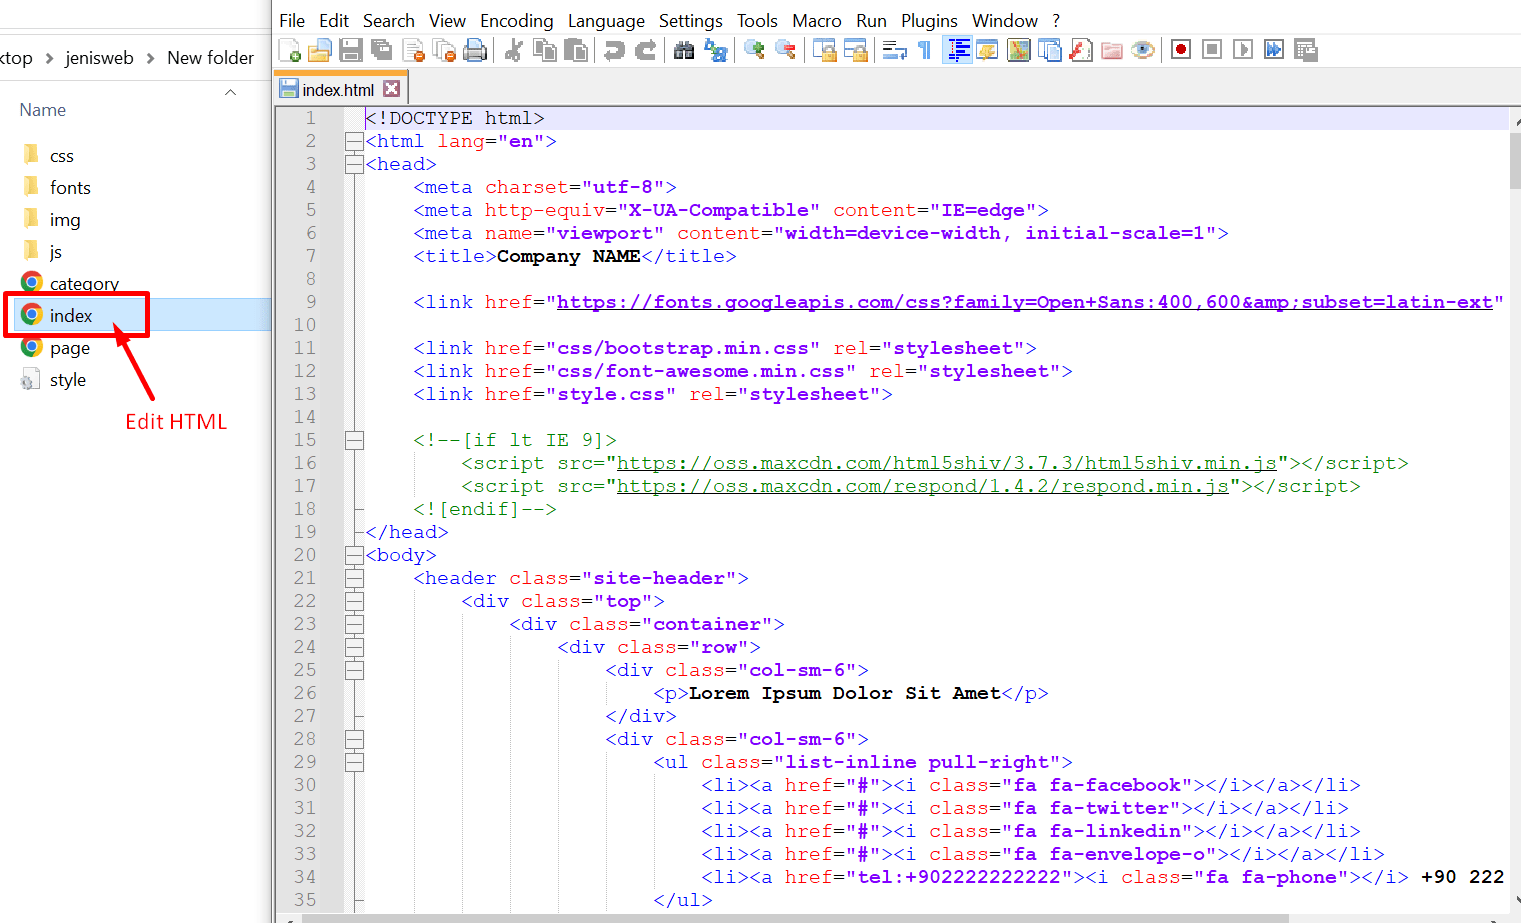Click New folder in Explorer breadcrumb
This screenshot has width=1521, height=923.
pos(210,58)
